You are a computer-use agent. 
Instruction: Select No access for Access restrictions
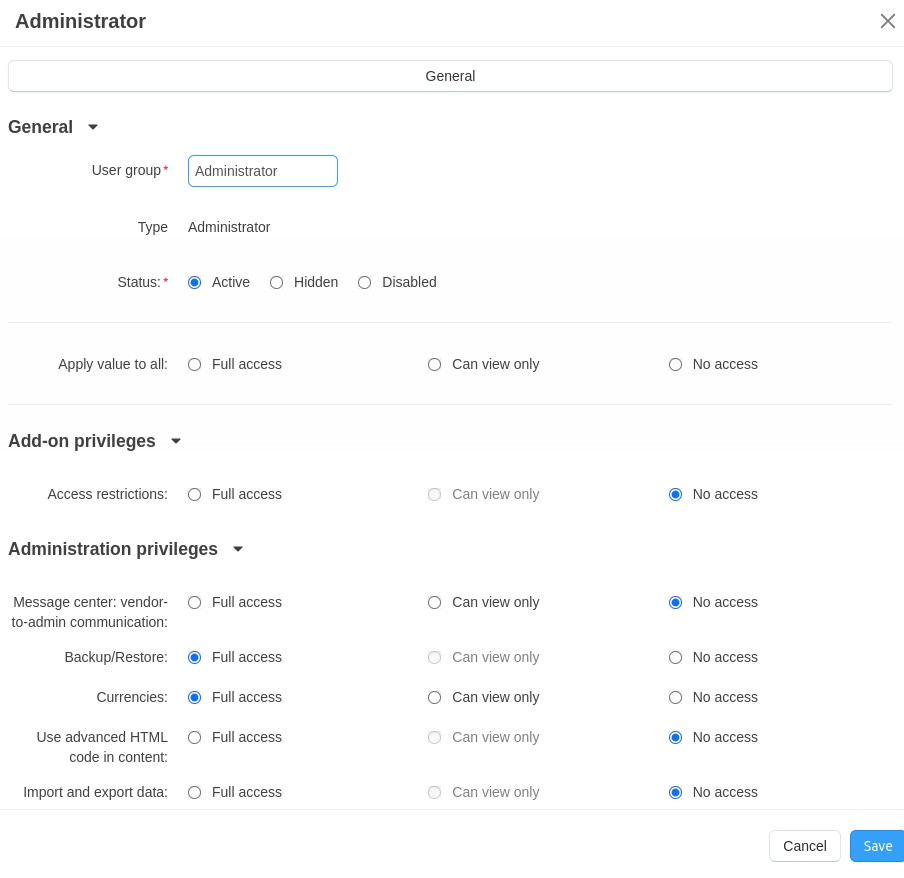point(675,495)
